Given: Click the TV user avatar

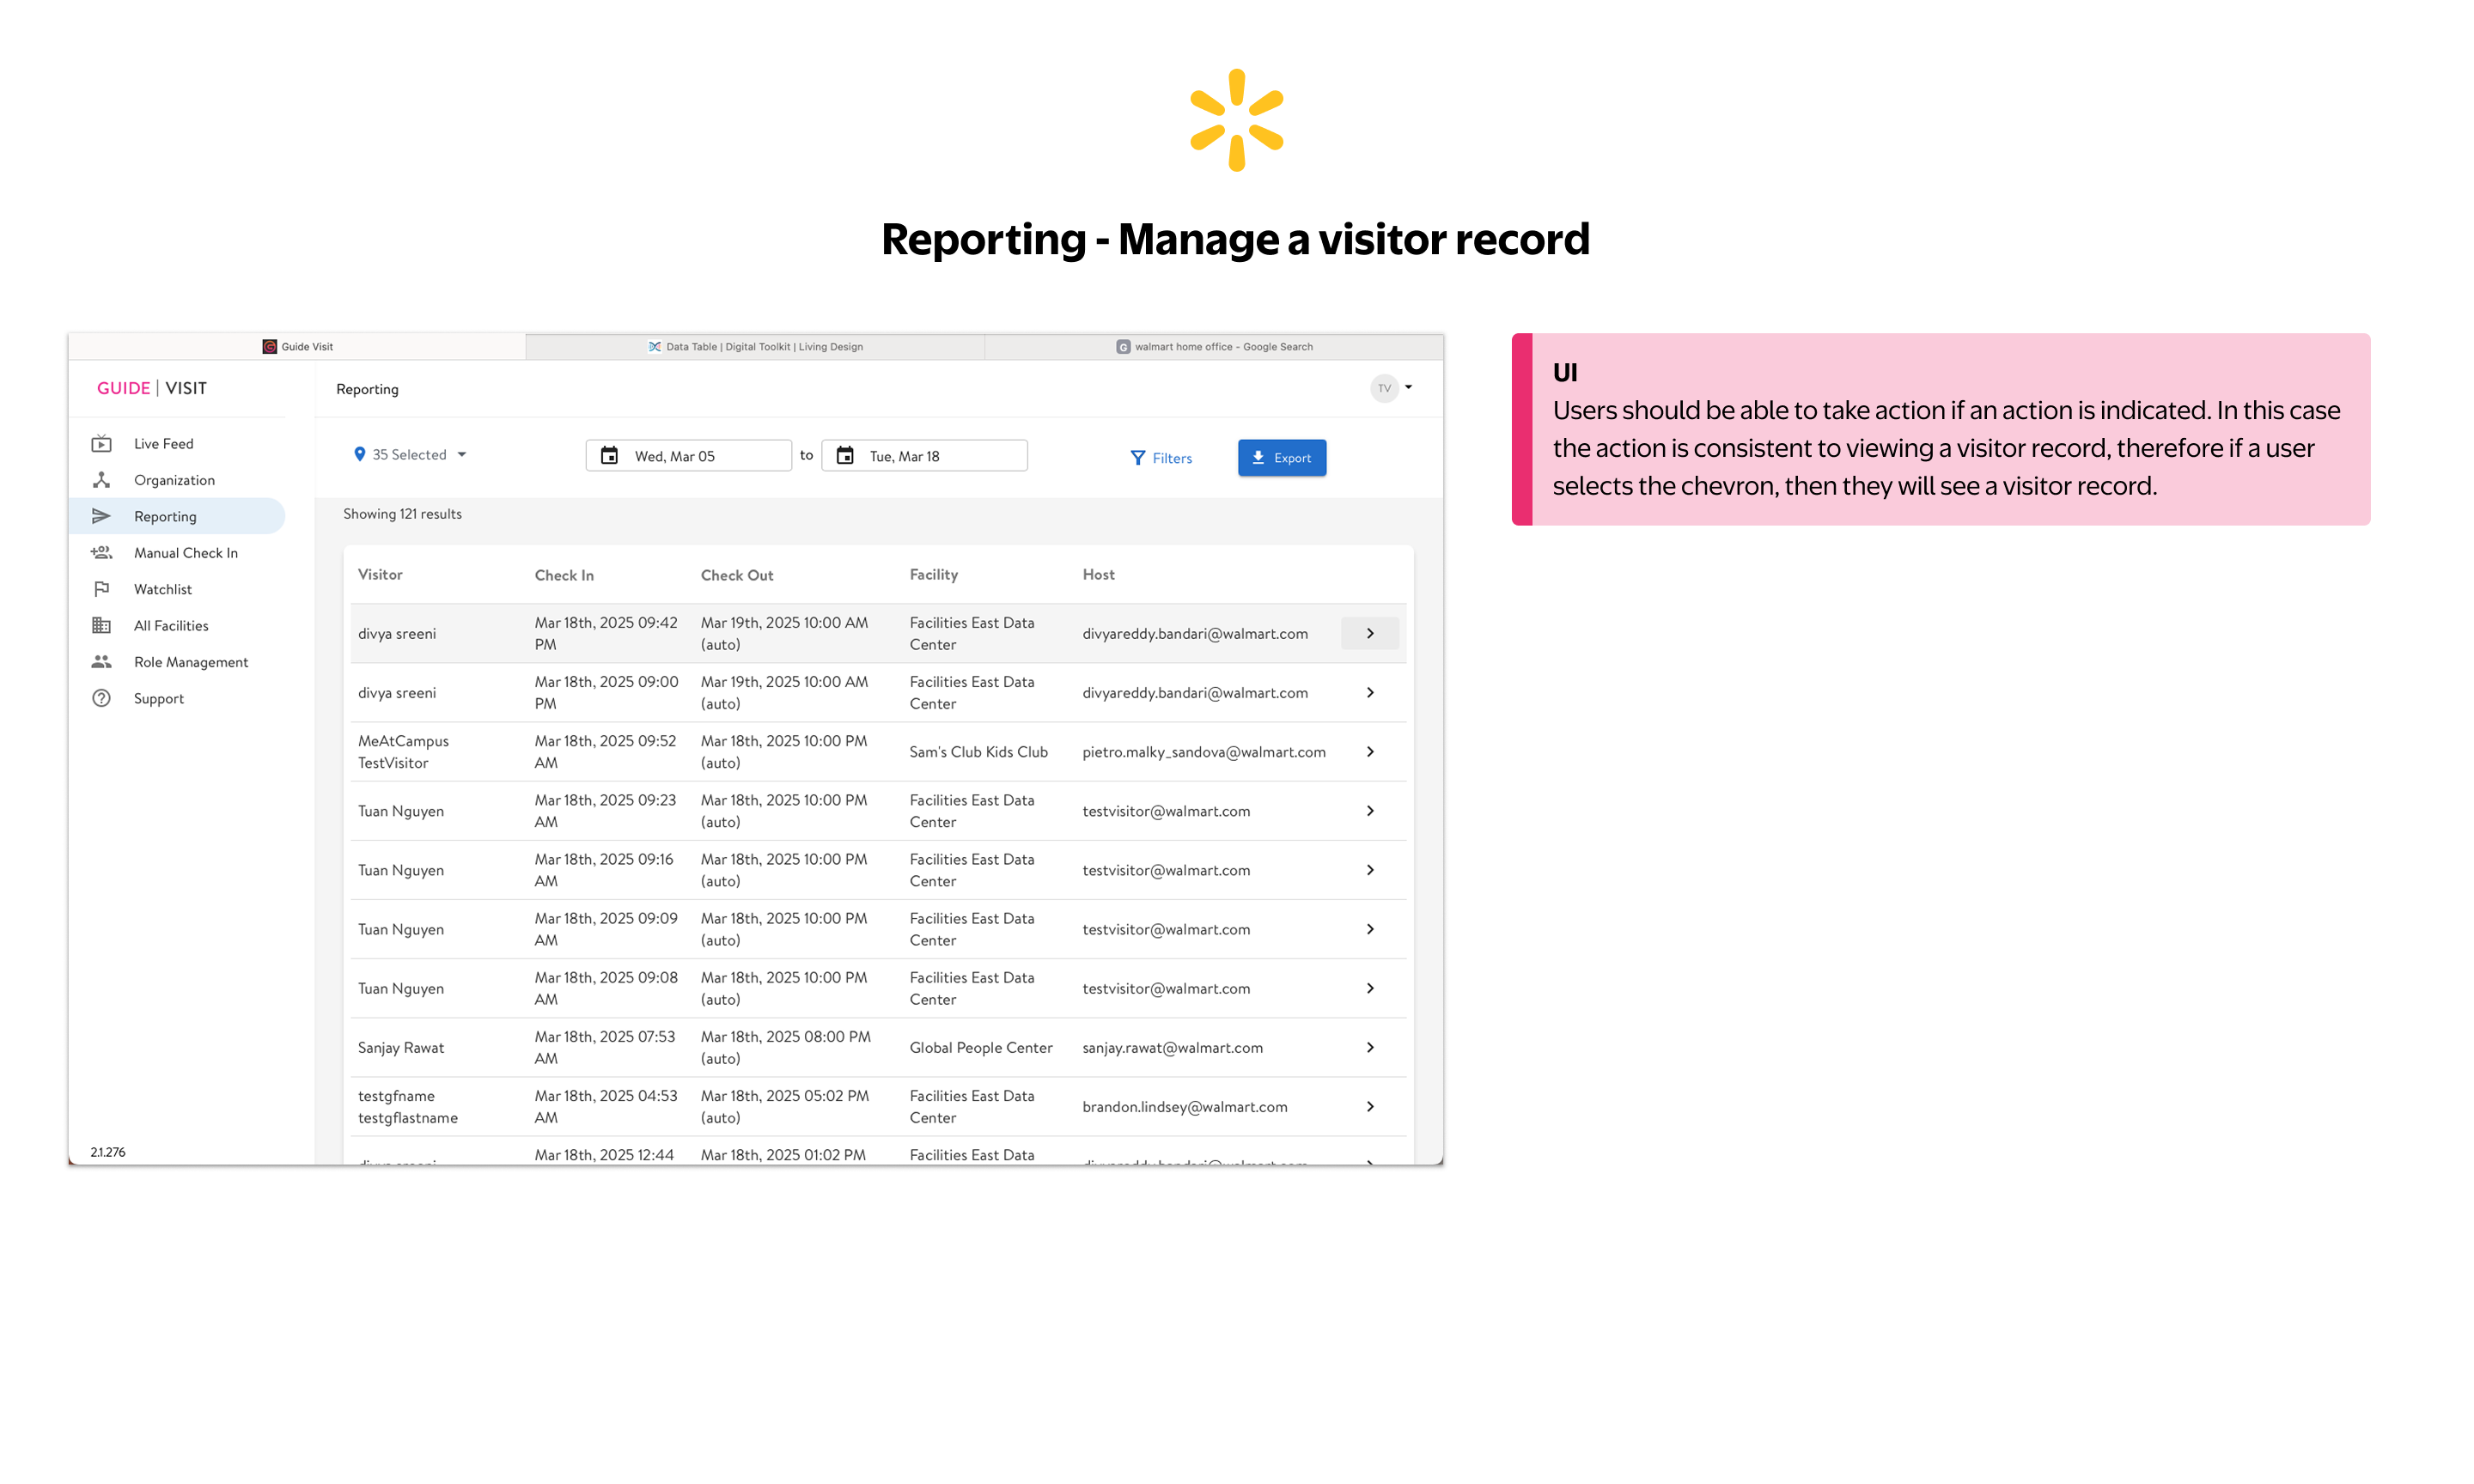Looking at the screenshot, I should (1384, 388).
